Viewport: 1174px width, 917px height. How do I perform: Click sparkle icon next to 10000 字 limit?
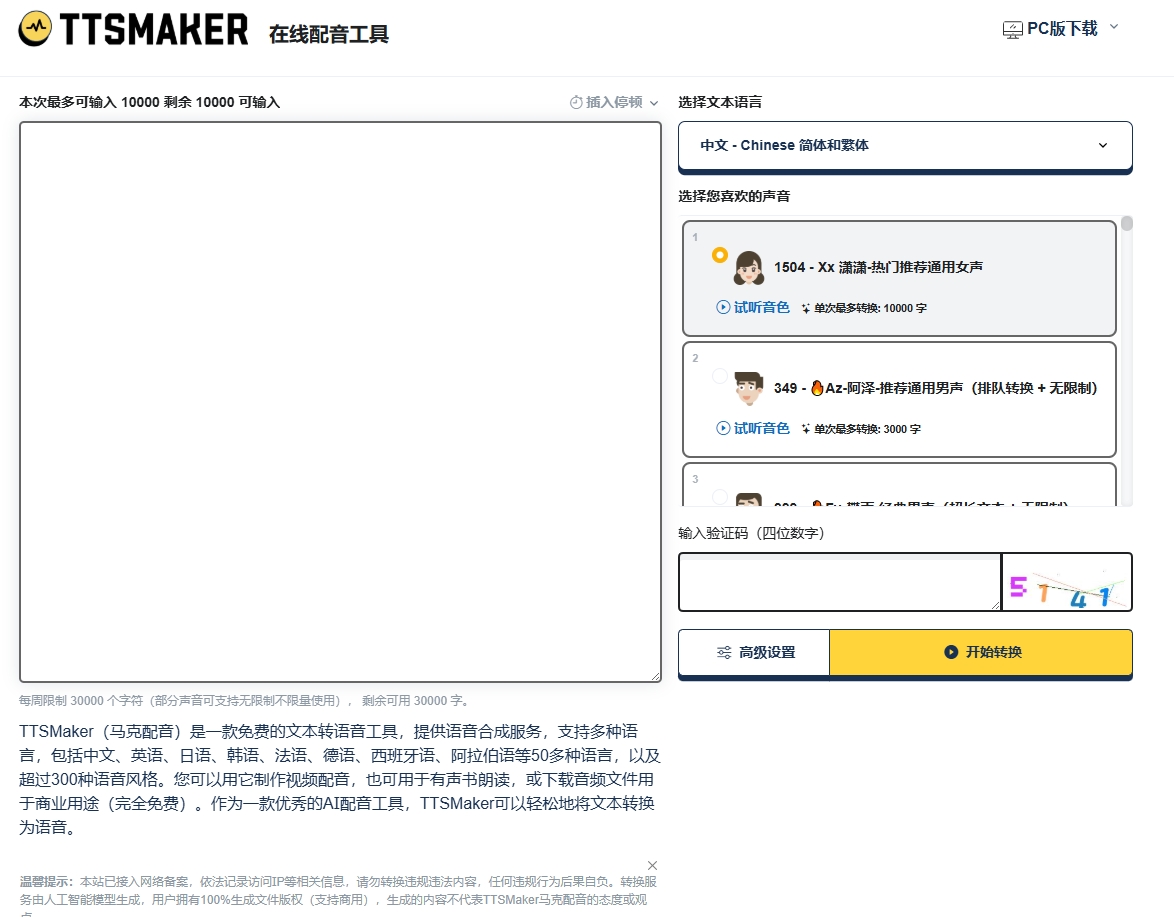(806, 308)
